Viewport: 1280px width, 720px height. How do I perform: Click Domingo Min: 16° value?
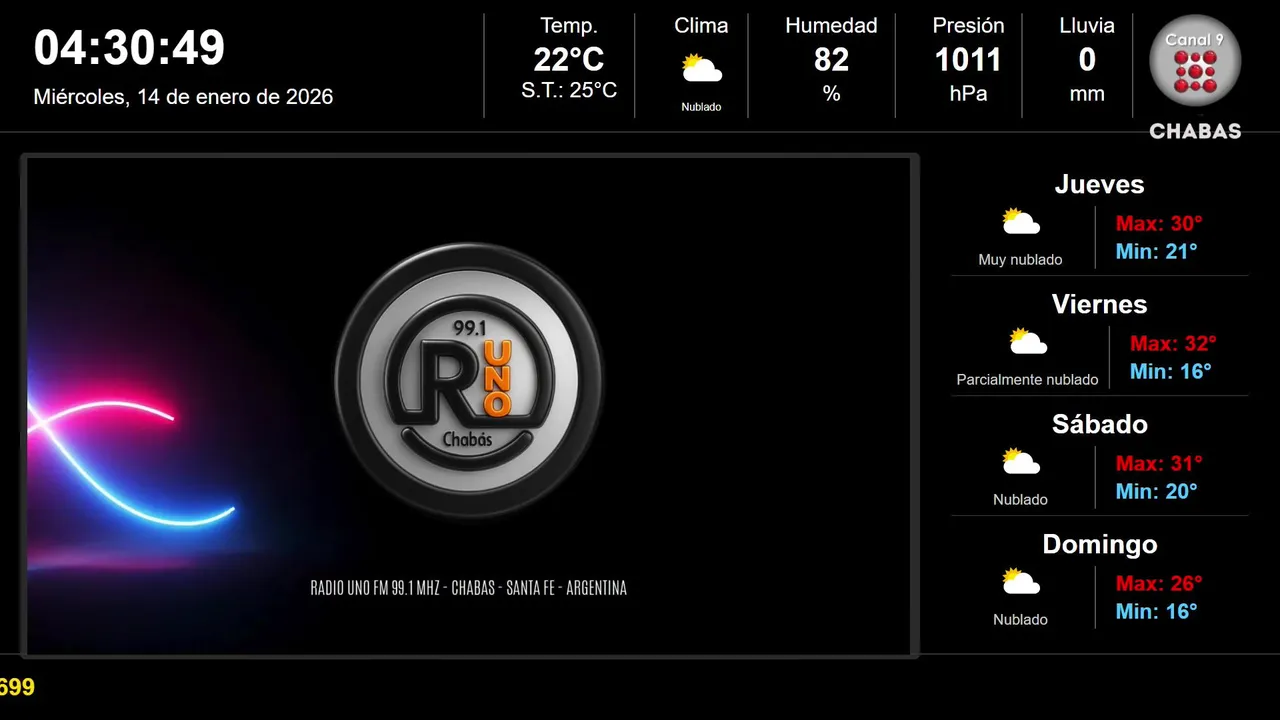[x=1156, y=611]
